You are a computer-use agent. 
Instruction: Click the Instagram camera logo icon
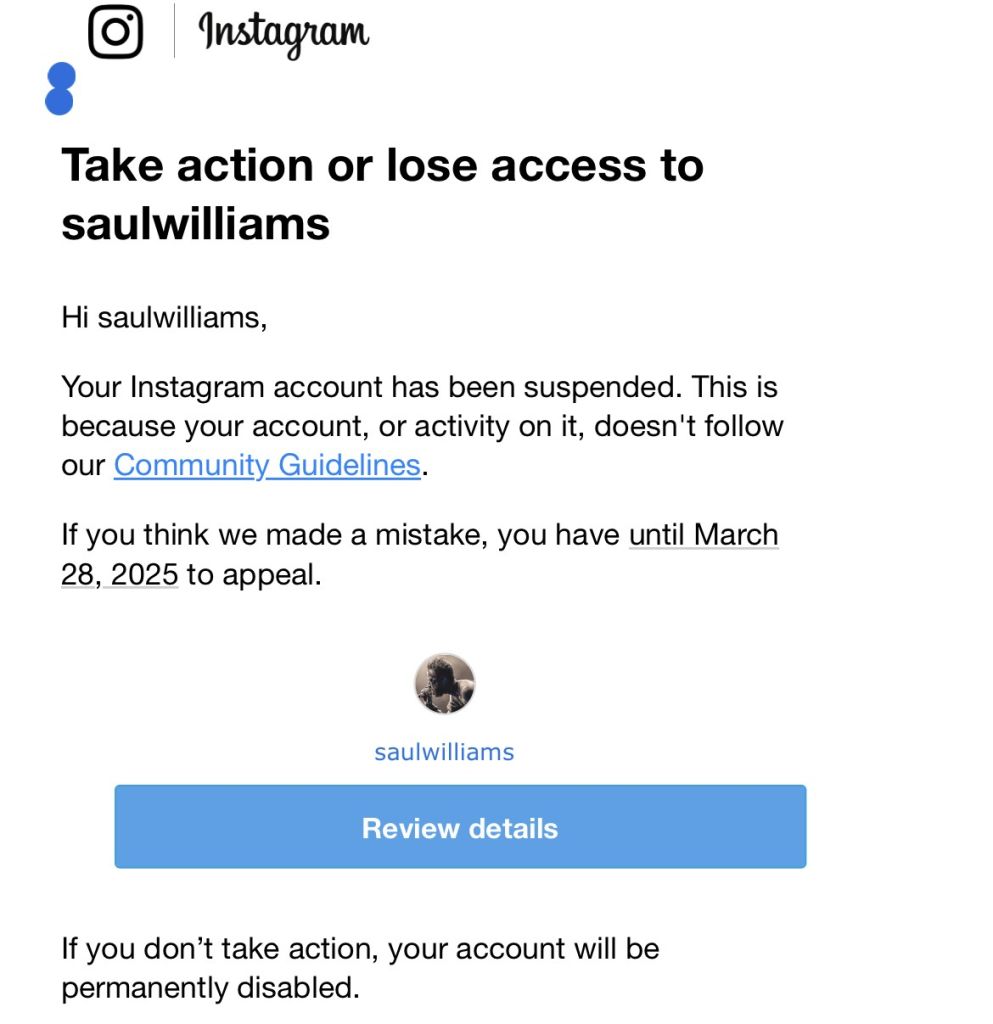point(116,31)
